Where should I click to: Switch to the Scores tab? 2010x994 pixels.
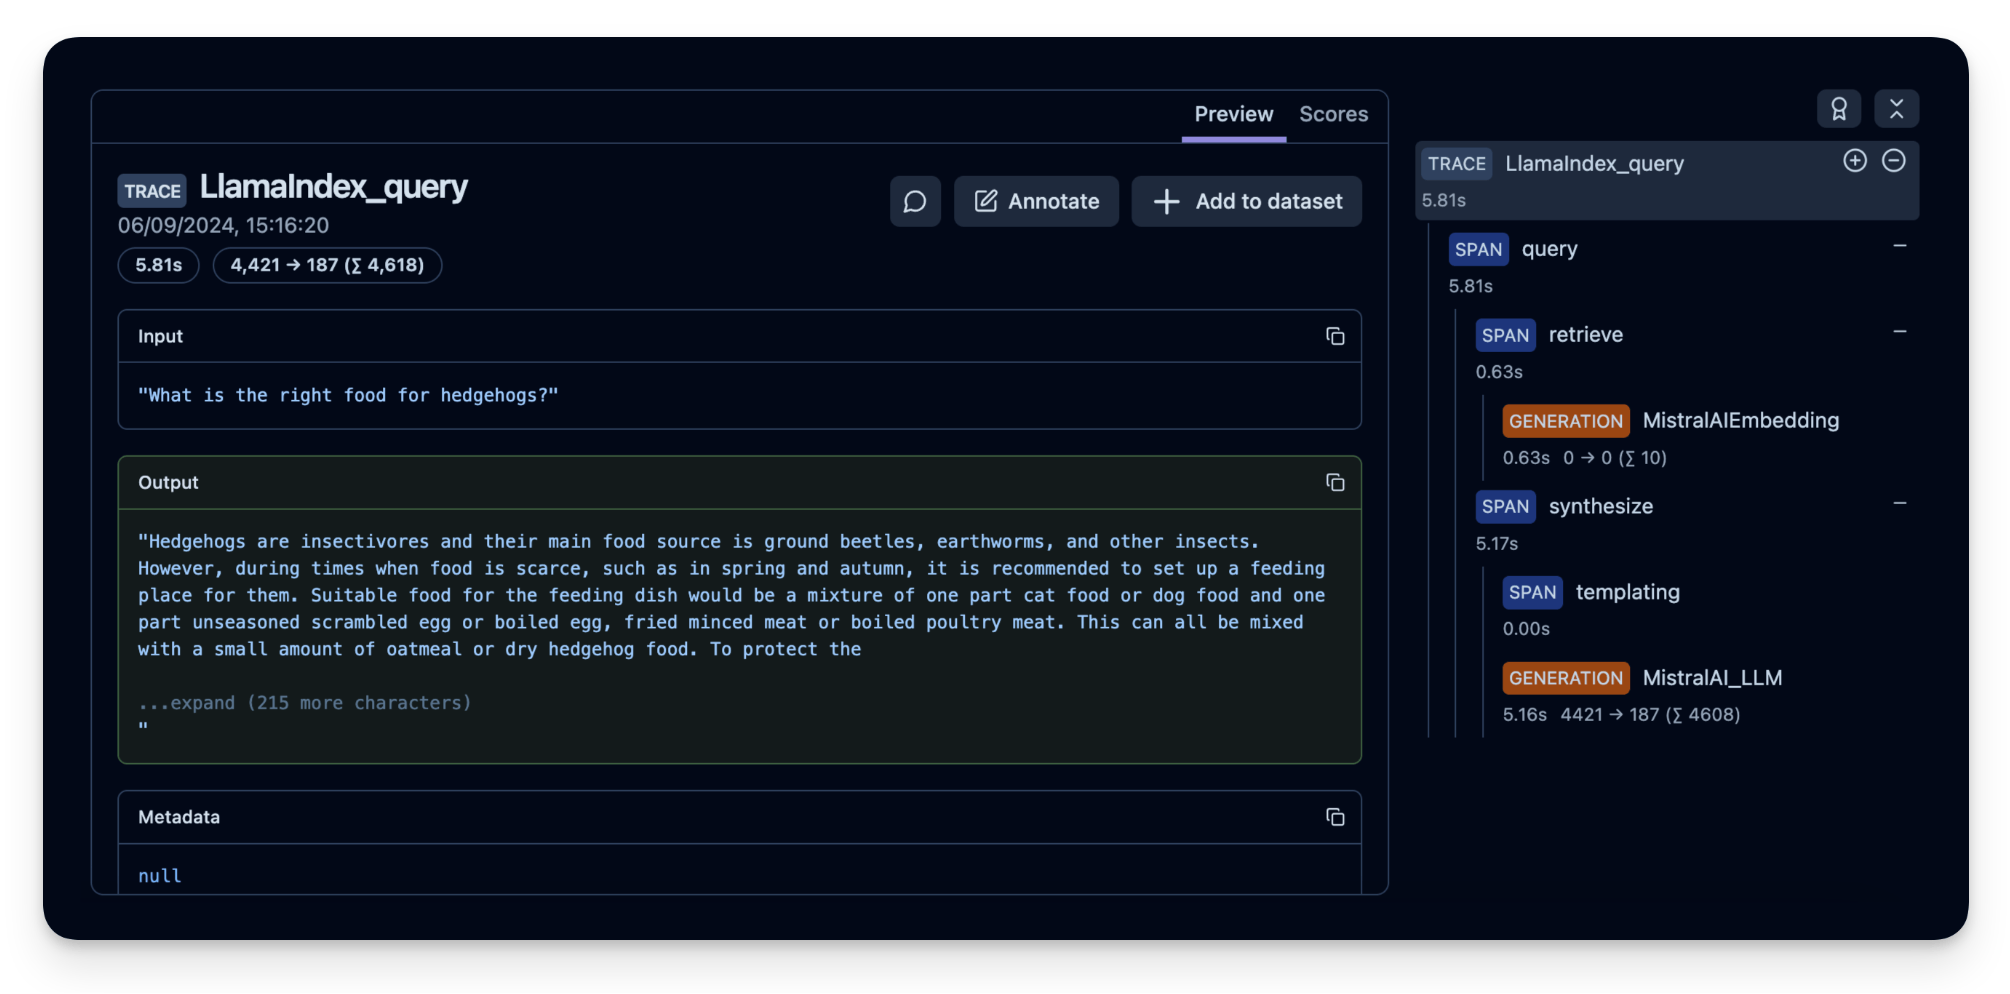[x=1333, y=114]
